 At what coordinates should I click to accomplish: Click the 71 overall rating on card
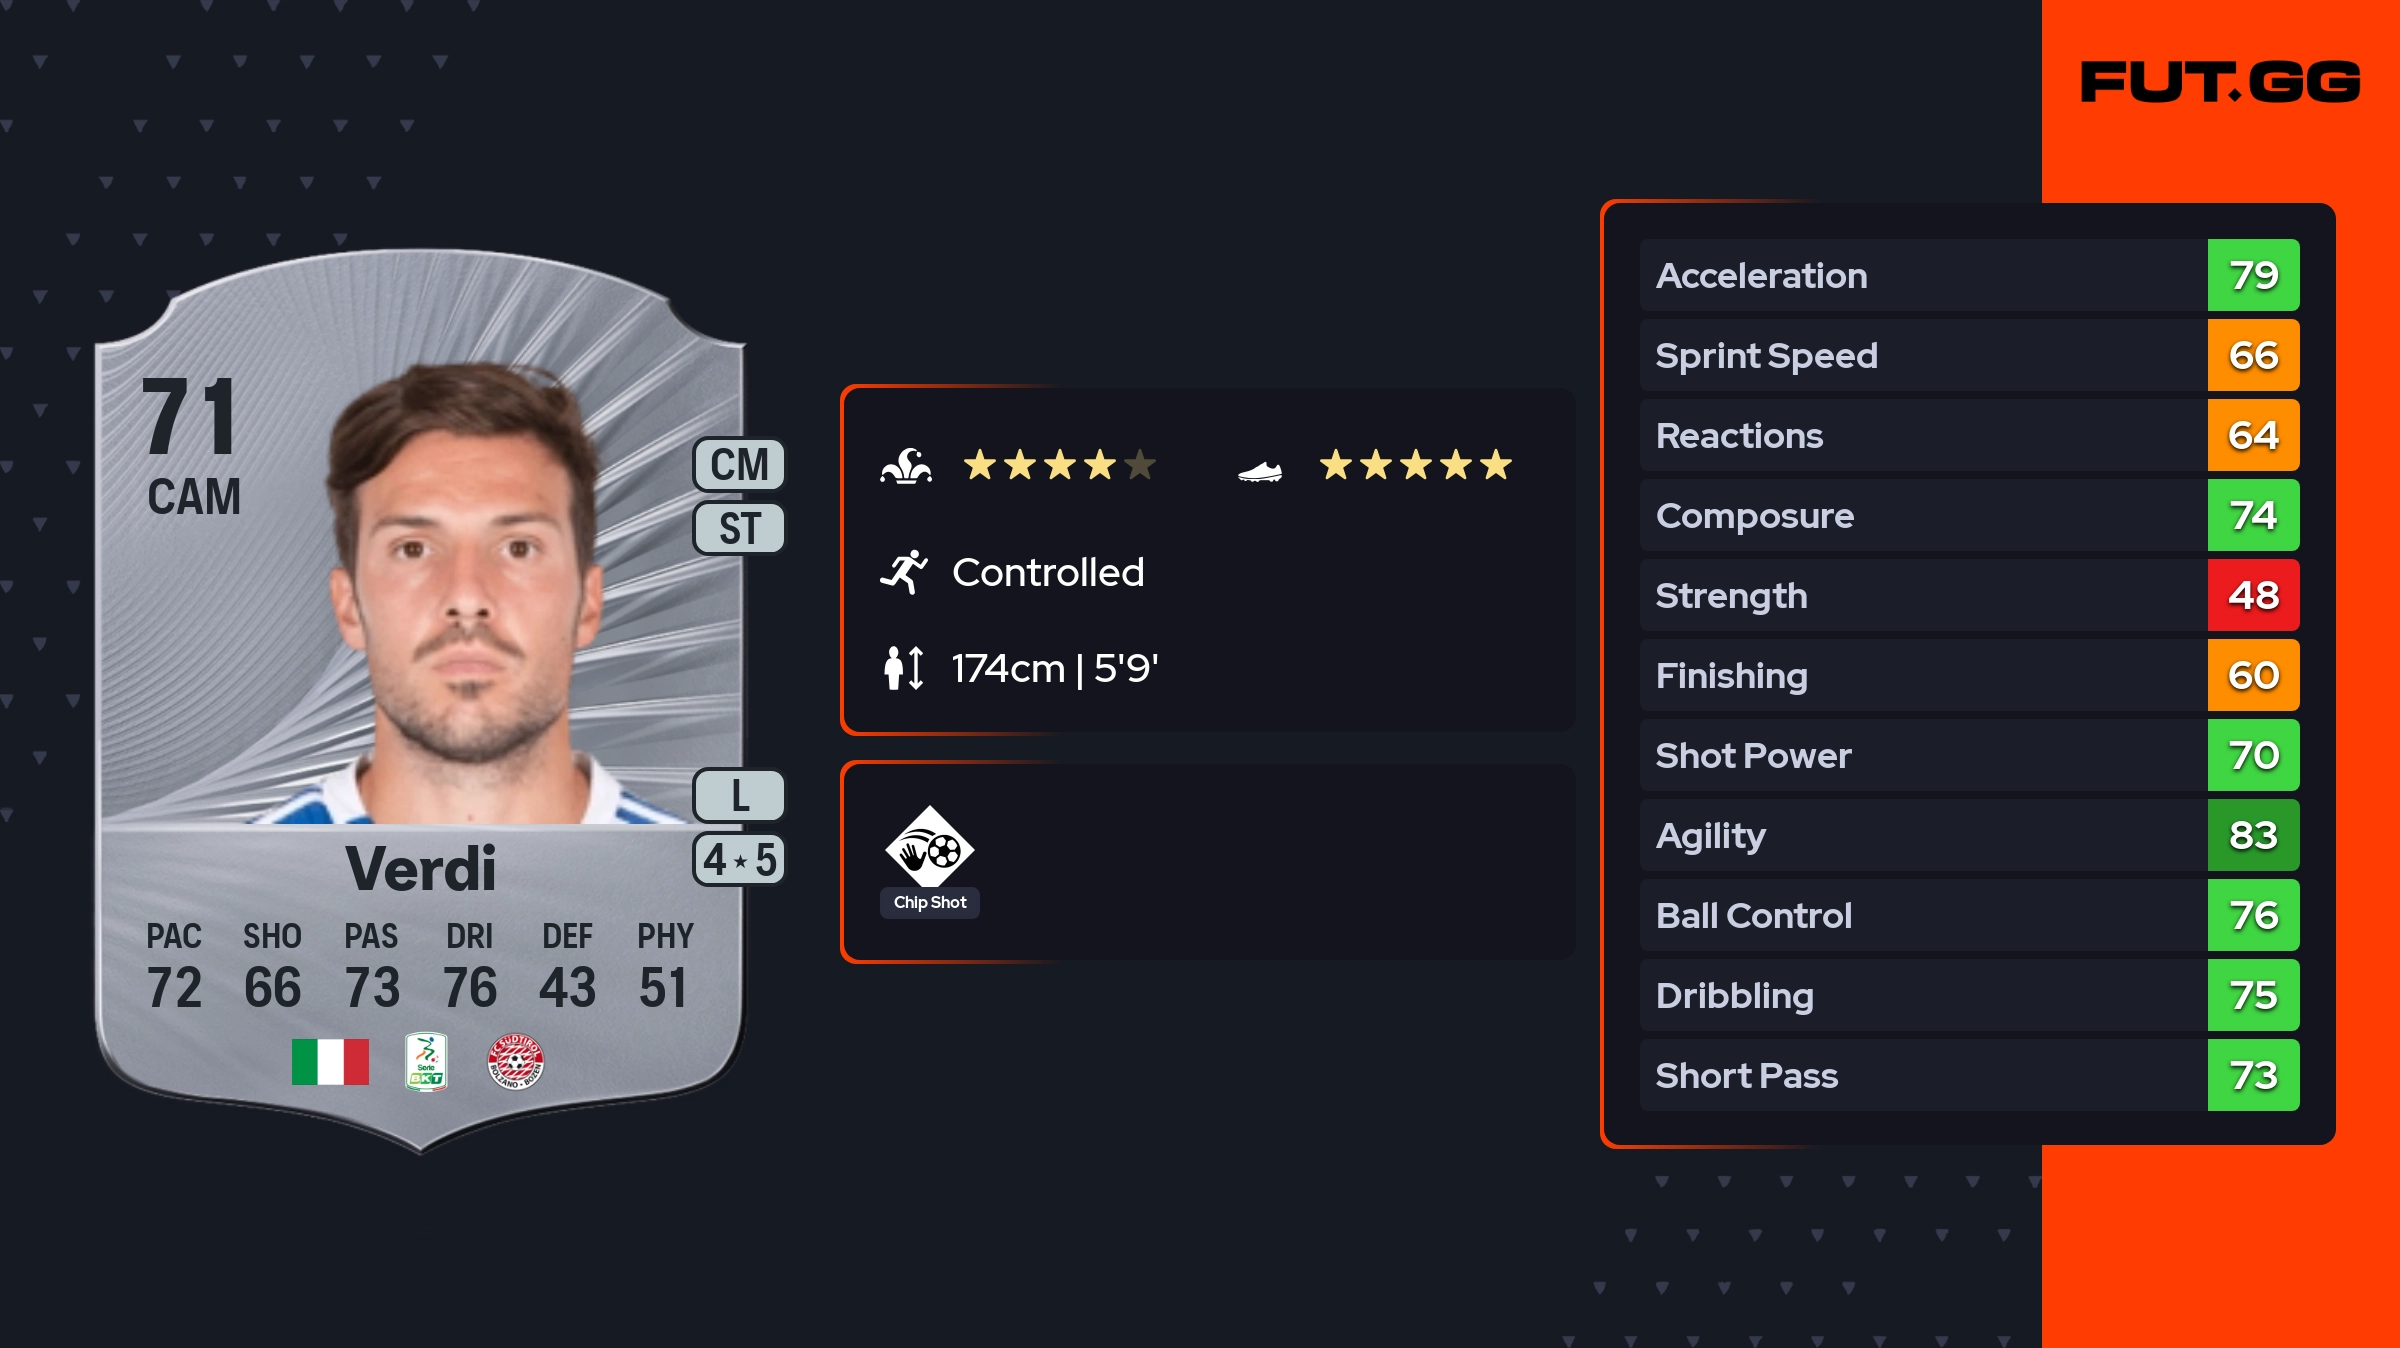tap(190, 416)
